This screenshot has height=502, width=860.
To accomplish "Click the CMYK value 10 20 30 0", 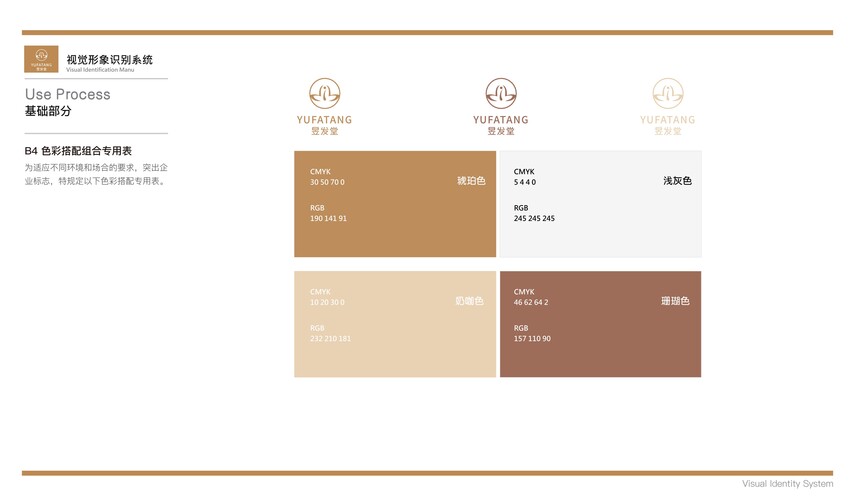I will click(327, 302).
